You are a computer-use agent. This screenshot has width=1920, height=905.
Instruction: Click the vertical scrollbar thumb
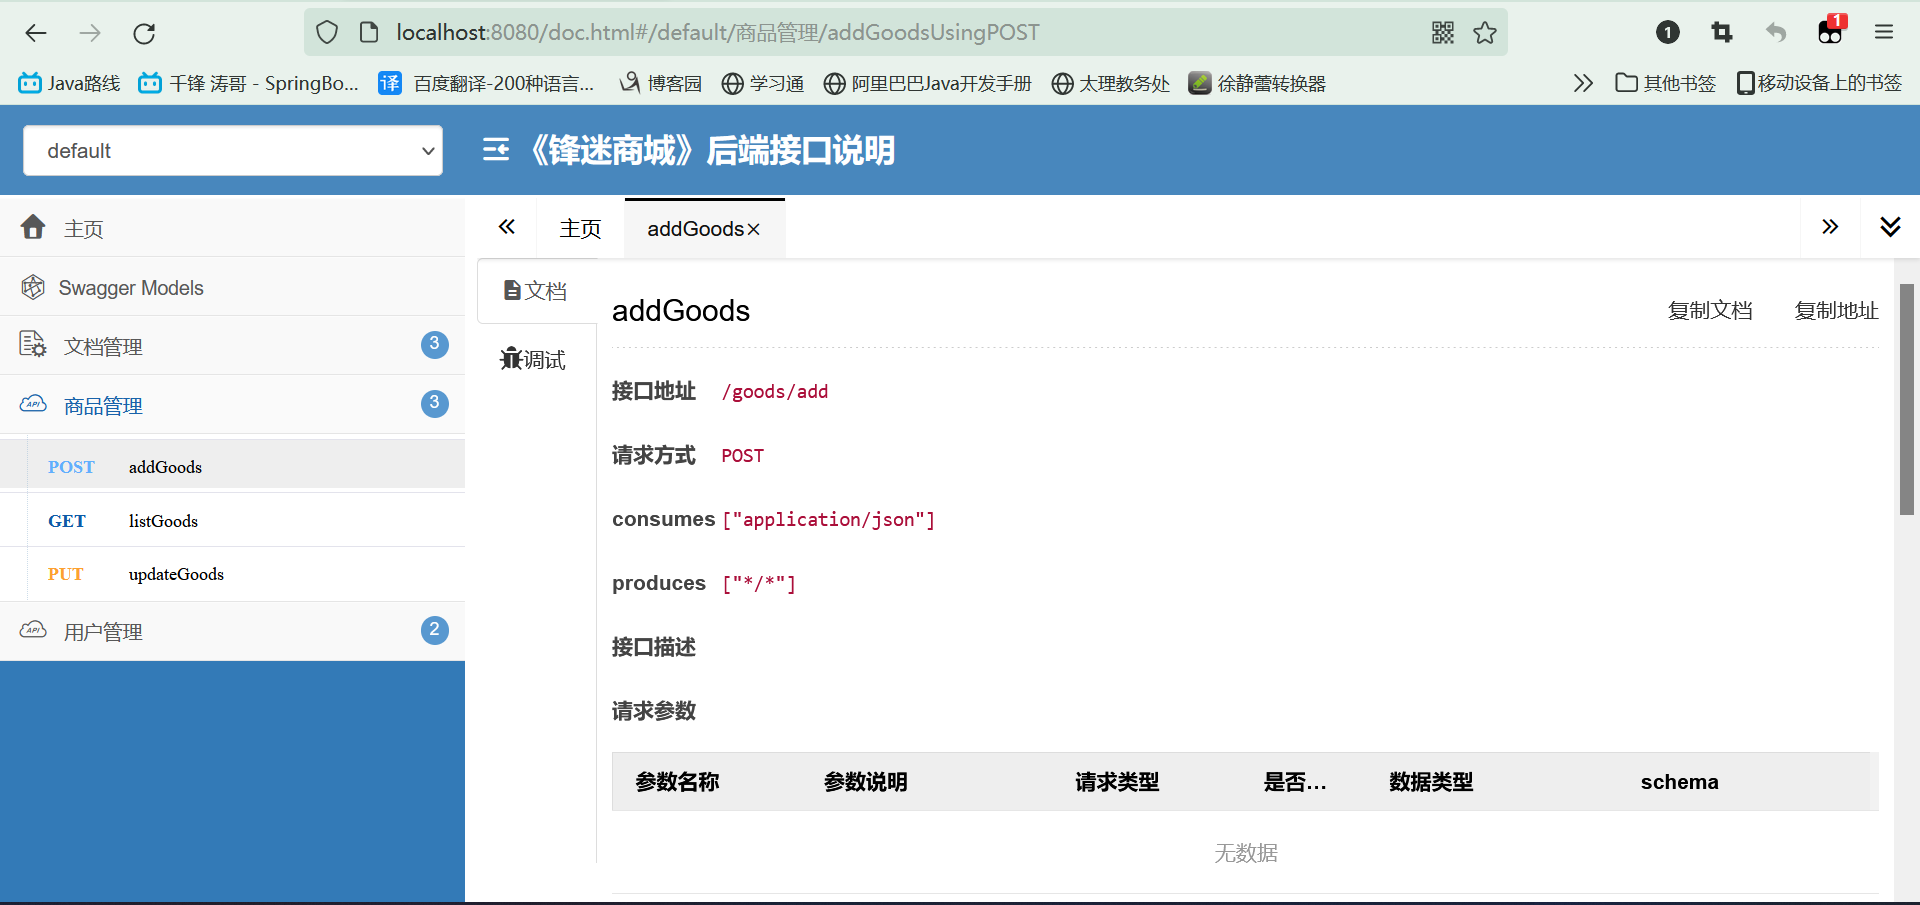coord(1907,399)
